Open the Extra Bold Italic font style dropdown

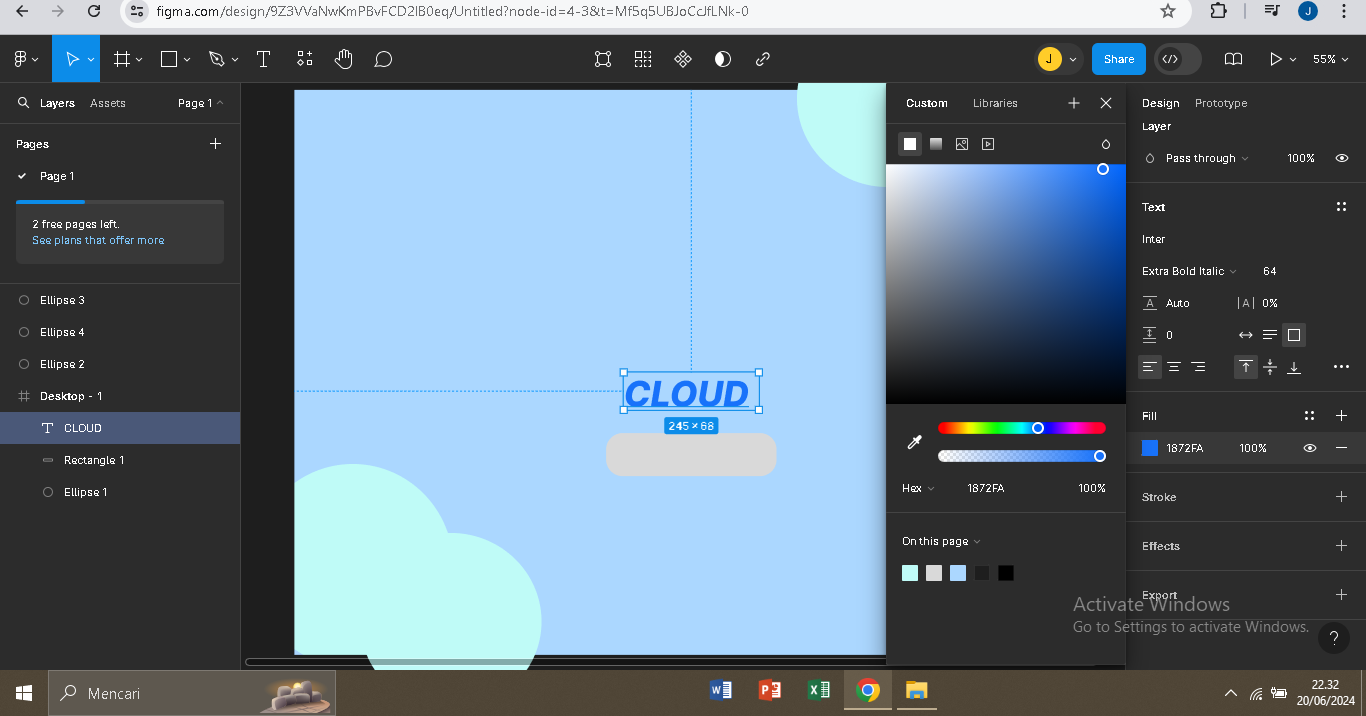[x=1189, y=271]
